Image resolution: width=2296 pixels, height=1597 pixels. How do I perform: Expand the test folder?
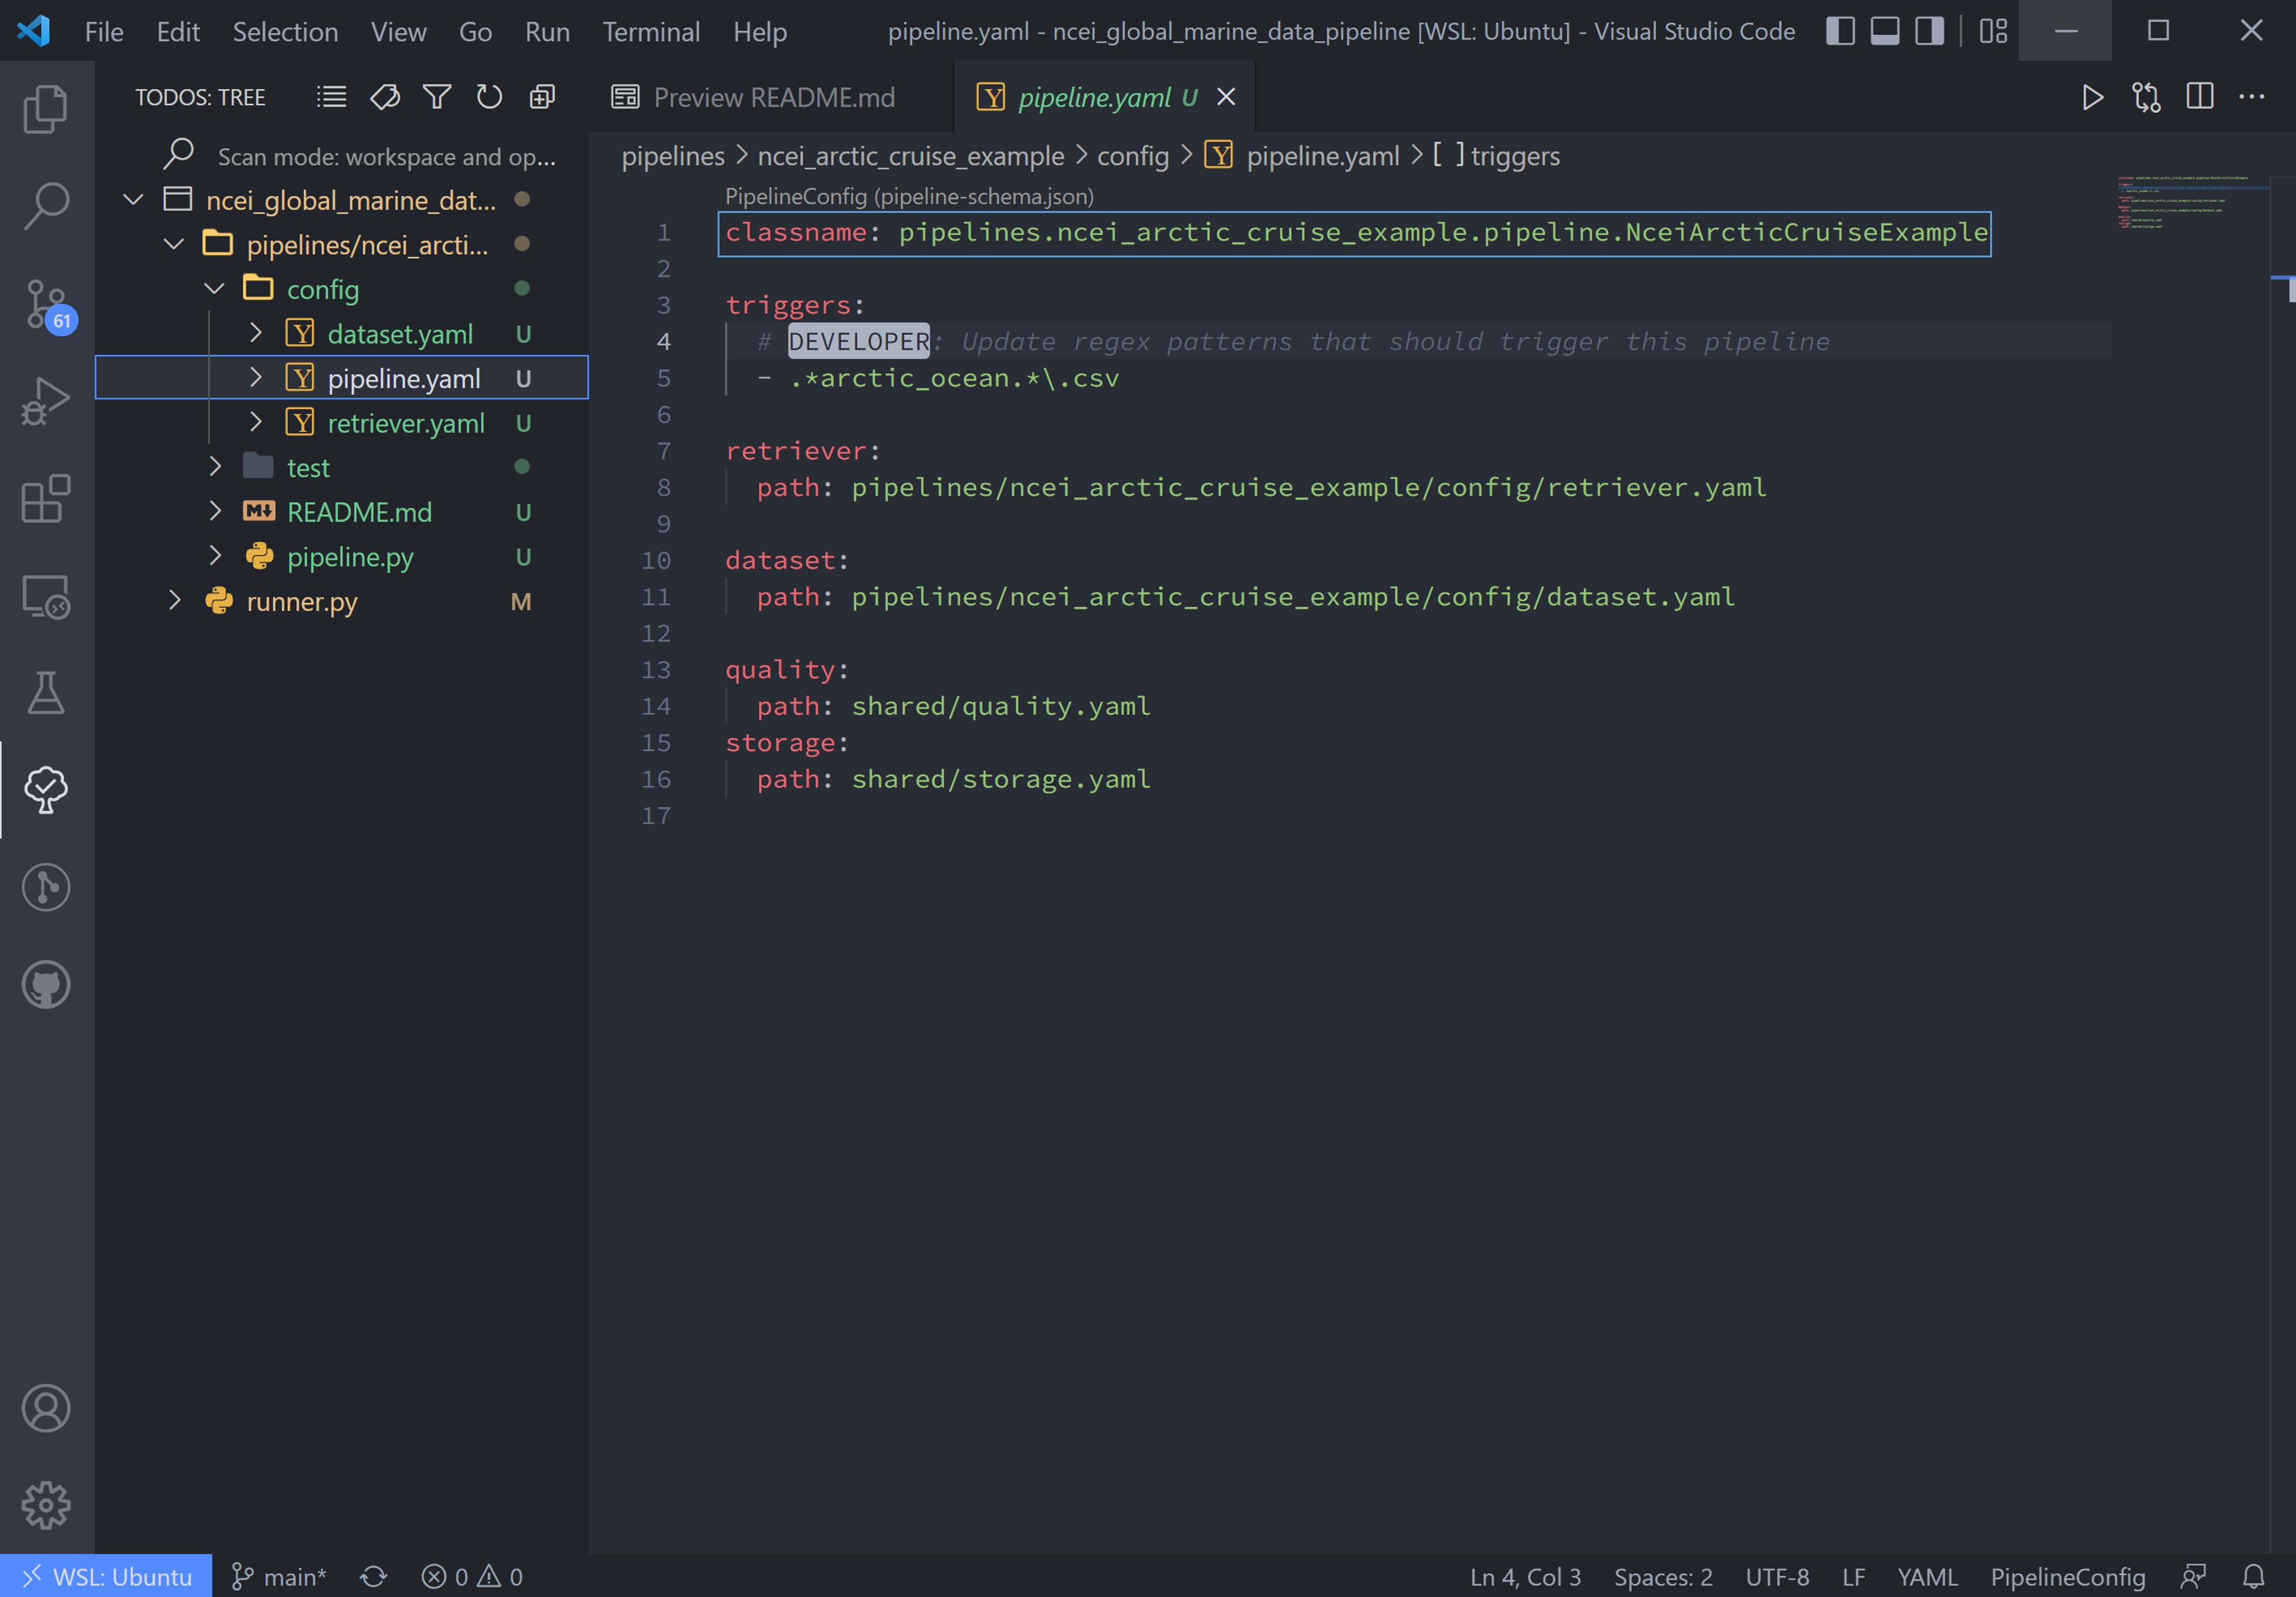pyautogui.click(x=214, y=467)
